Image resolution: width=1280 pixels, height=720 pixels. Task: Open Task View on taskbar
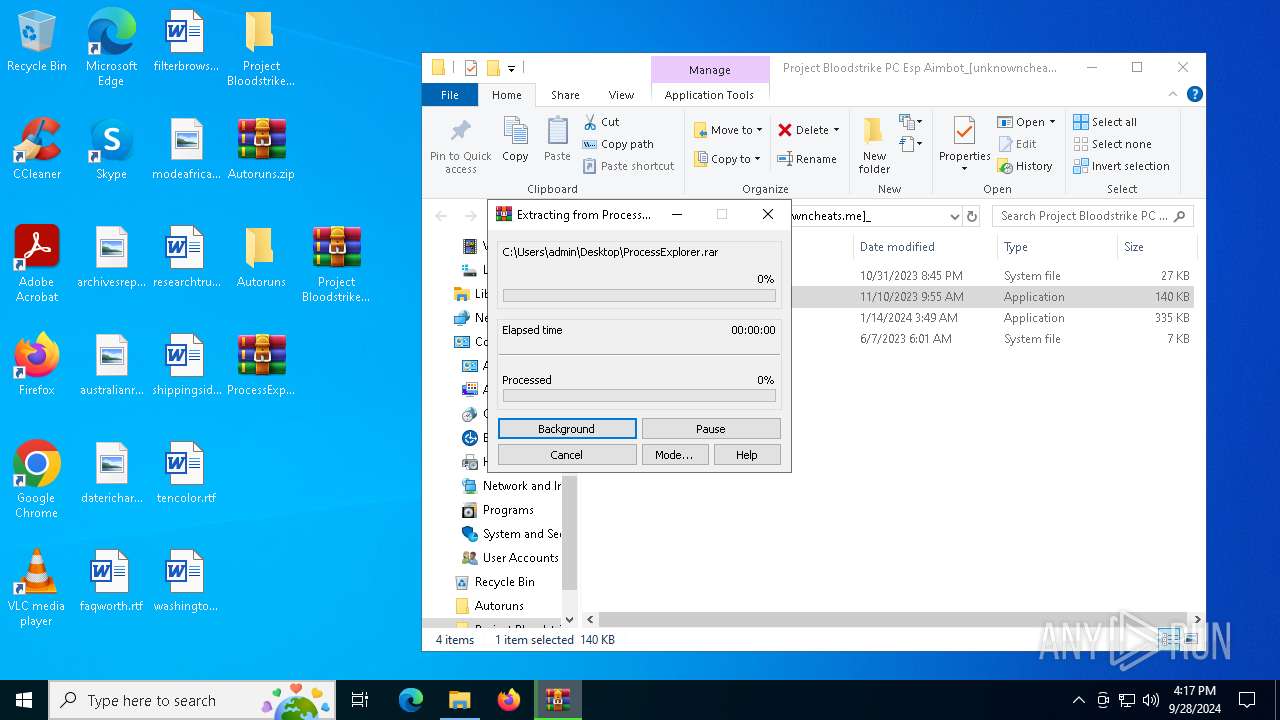point(360,700)
